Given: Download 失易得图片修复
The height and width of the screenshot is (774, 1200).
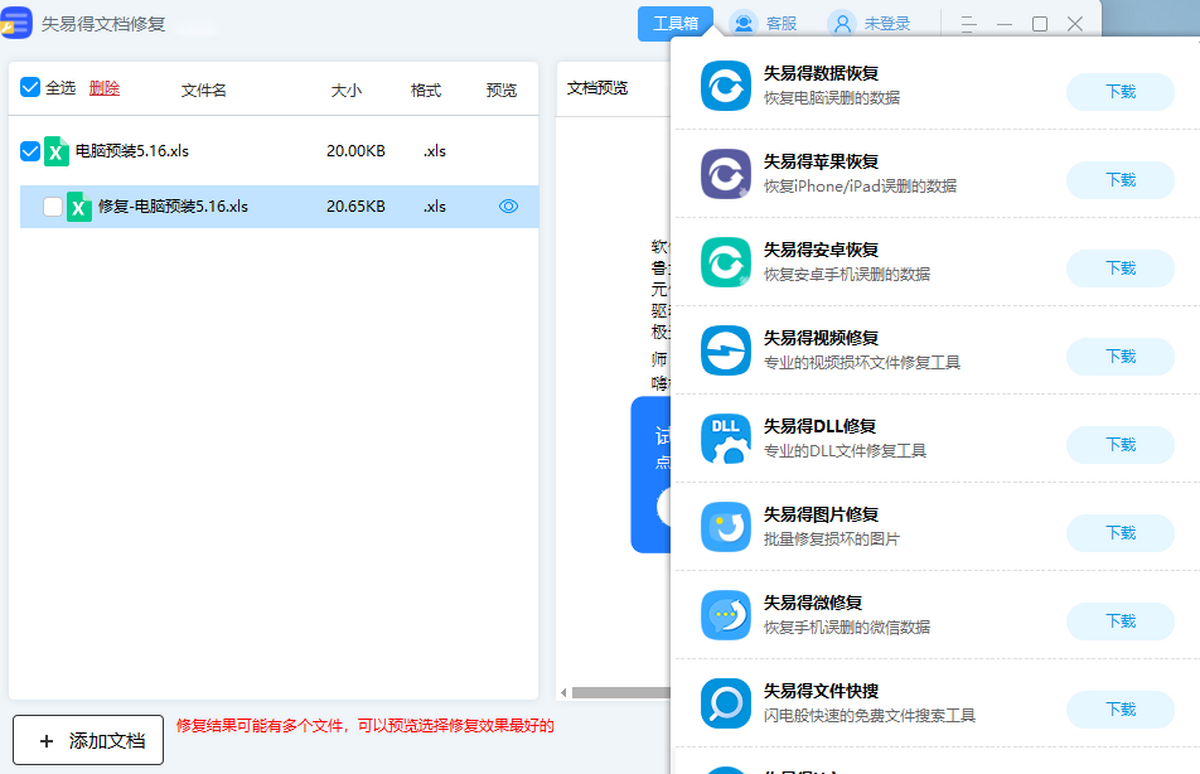Looking at the screenshot, I should click(1120, 533).
